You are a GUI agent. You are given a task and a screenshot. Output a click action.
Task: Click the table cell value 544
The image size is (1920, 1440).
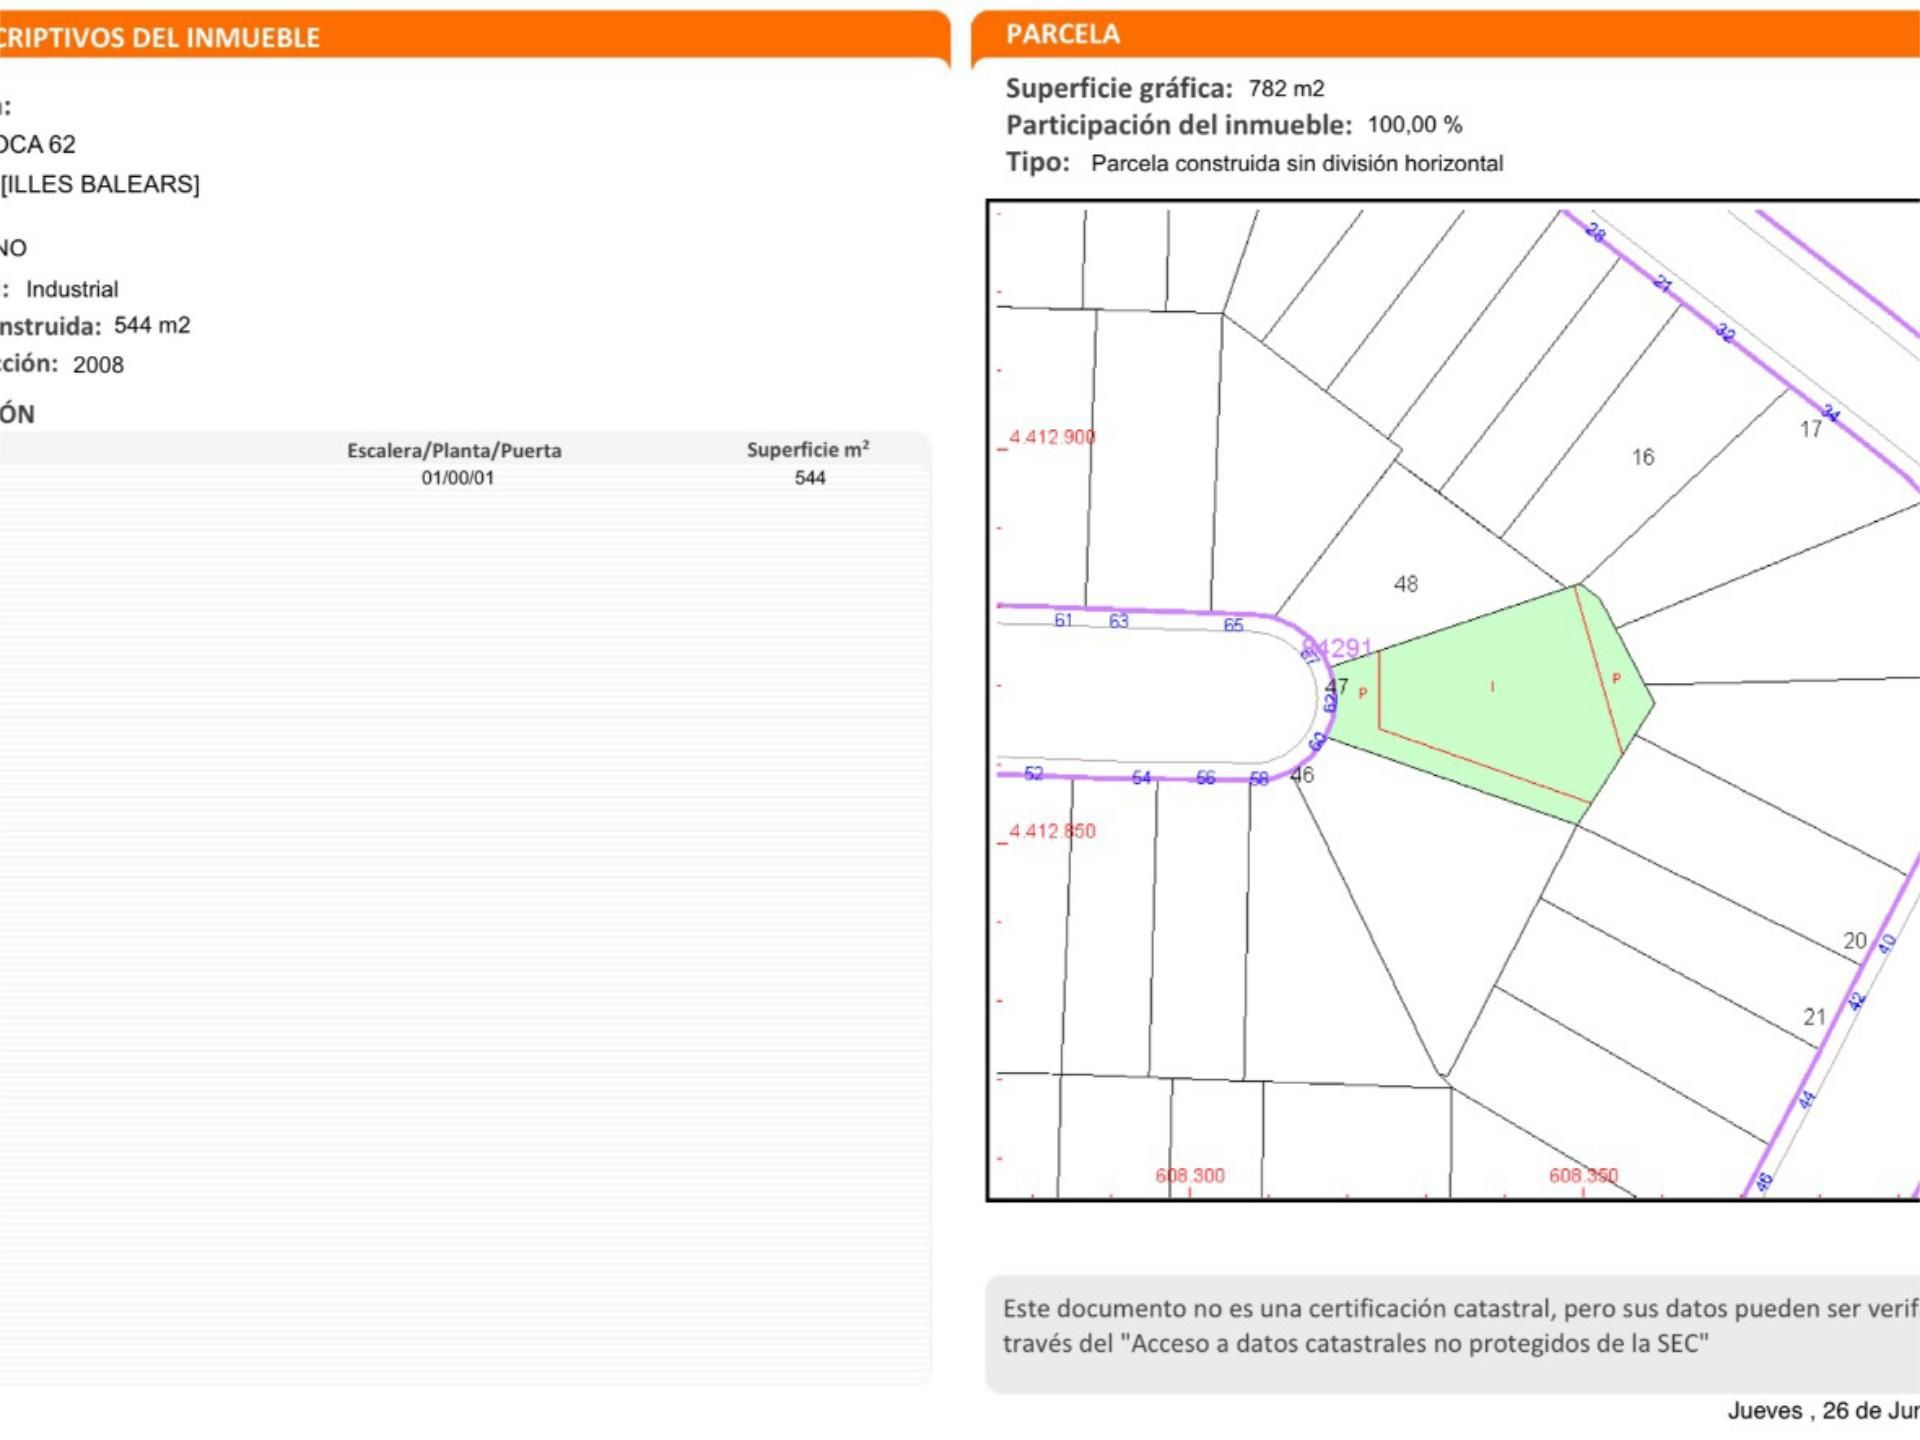tap(810, 478)
